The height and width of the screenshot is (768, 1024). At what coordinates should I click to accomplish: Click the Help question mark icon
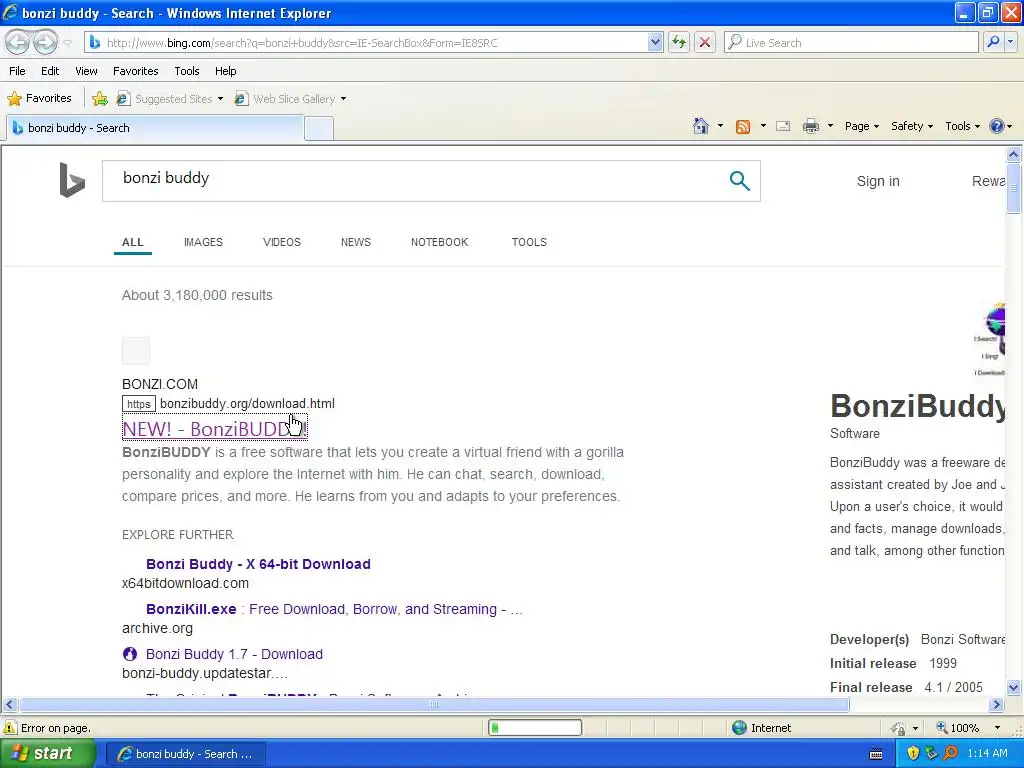tap(997, 126)
